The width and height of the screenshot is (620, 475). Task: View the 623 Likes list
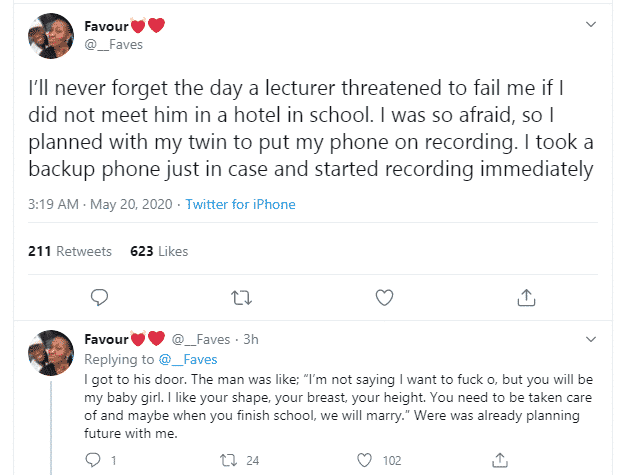tap(159, 251)
